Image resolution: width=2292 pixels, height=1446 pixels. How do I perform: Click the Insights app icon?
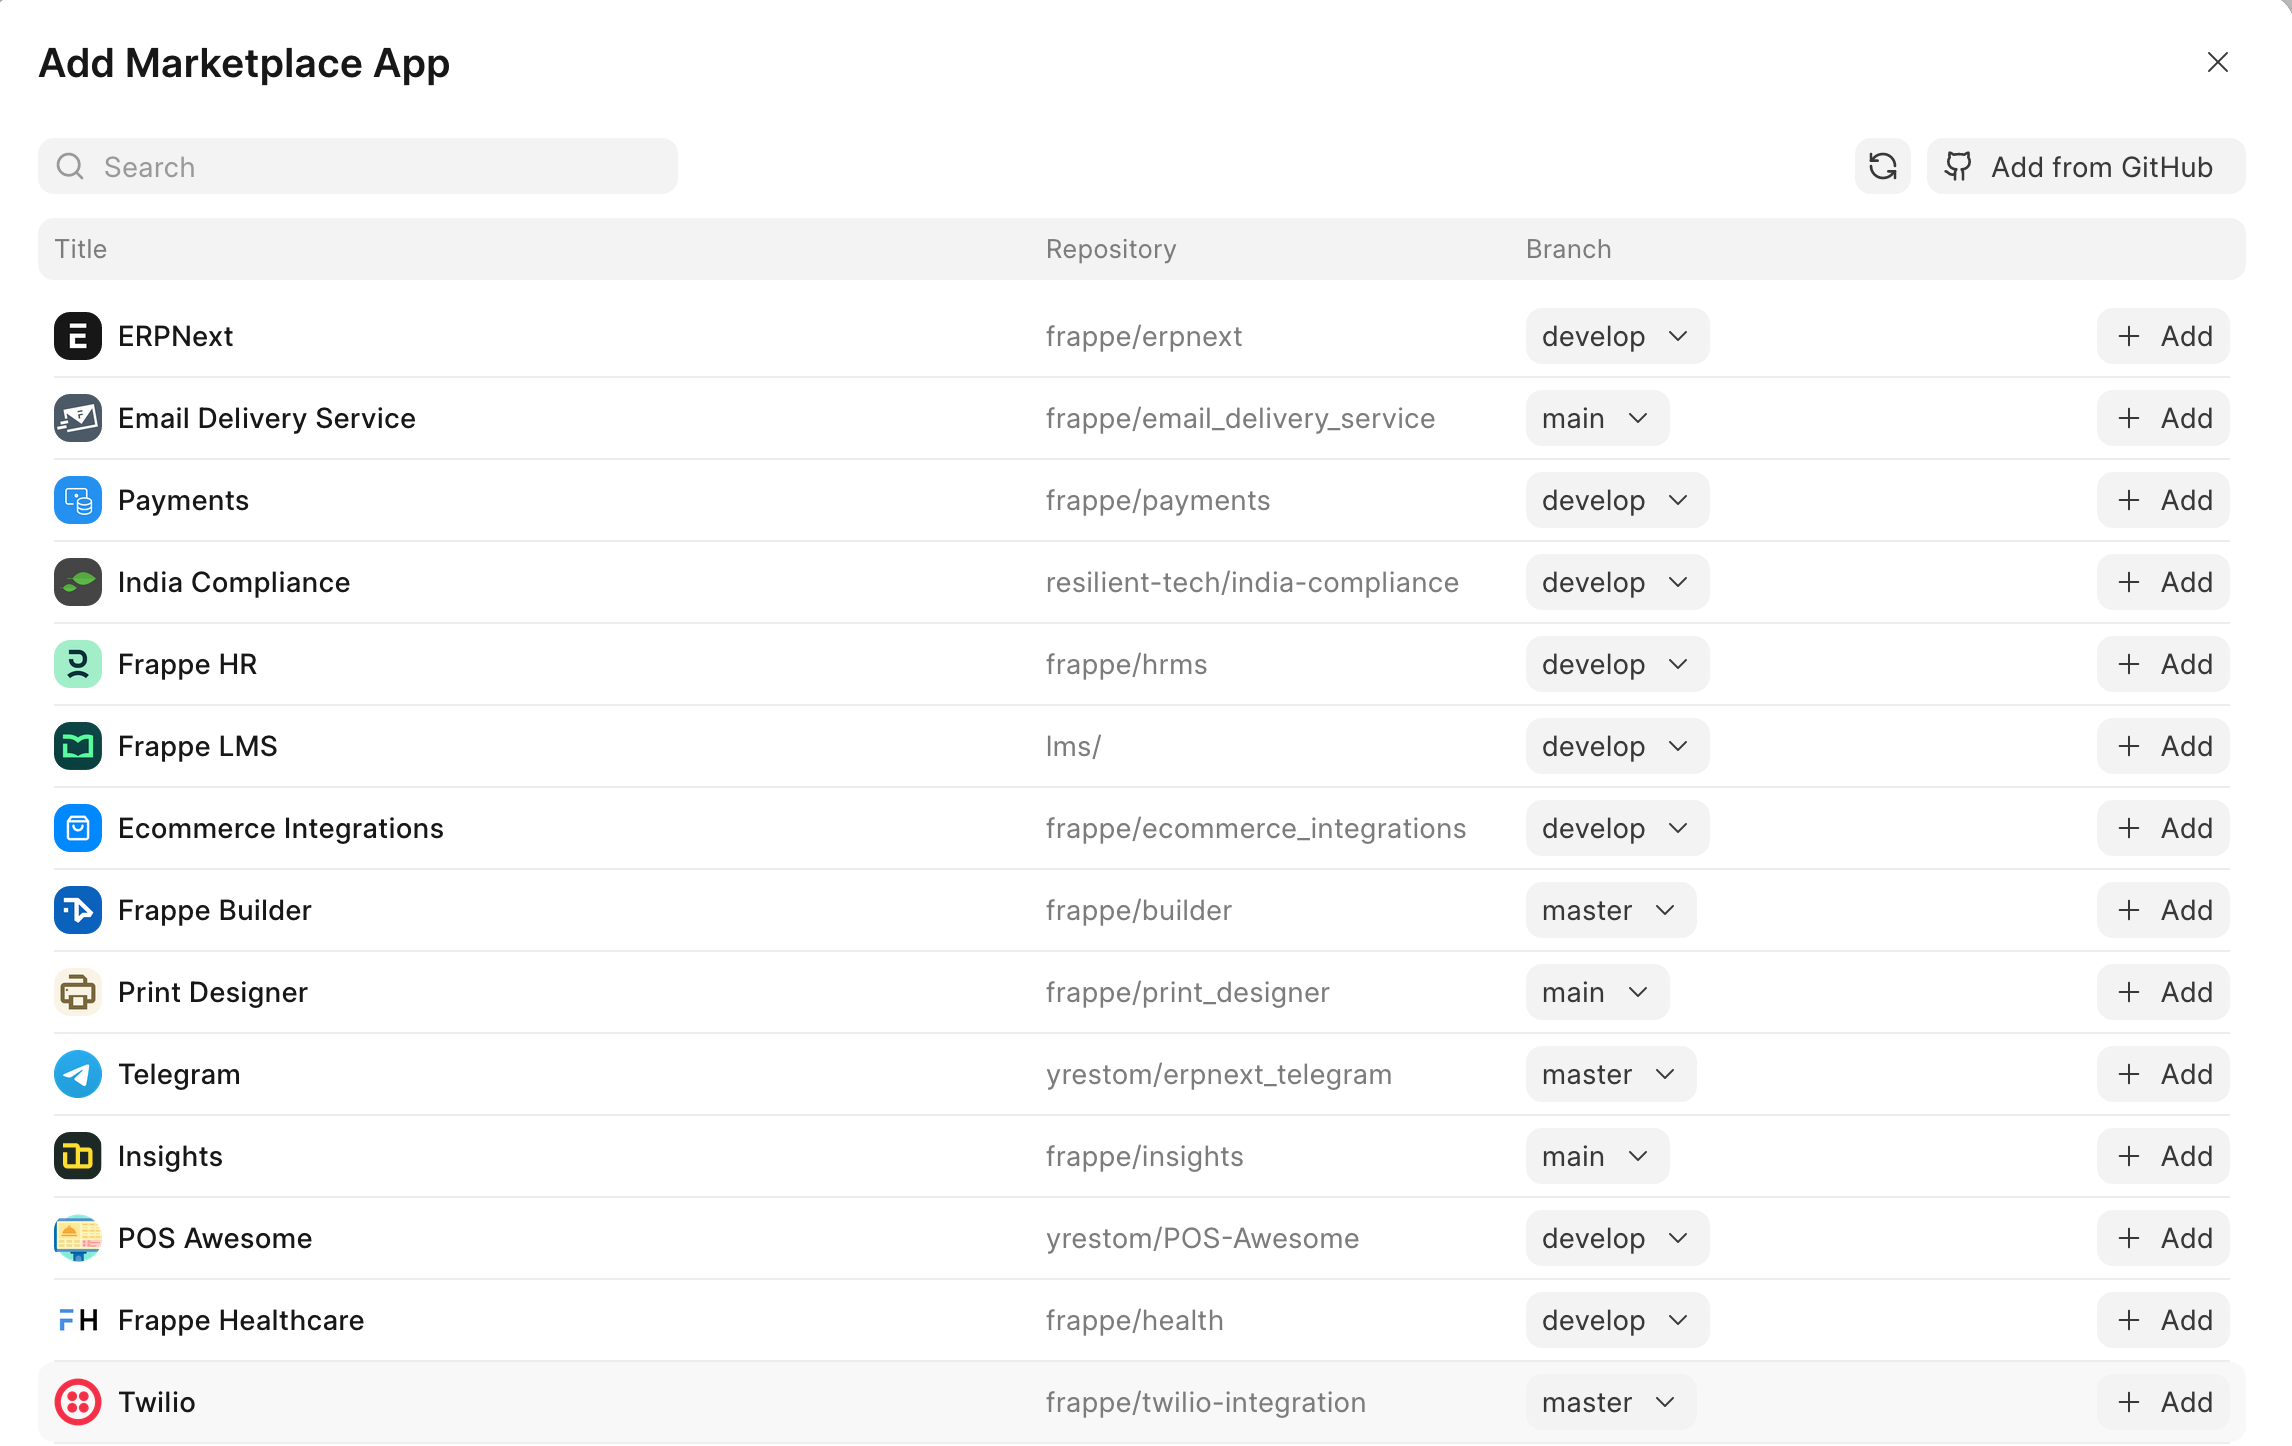click(78, 1156)
